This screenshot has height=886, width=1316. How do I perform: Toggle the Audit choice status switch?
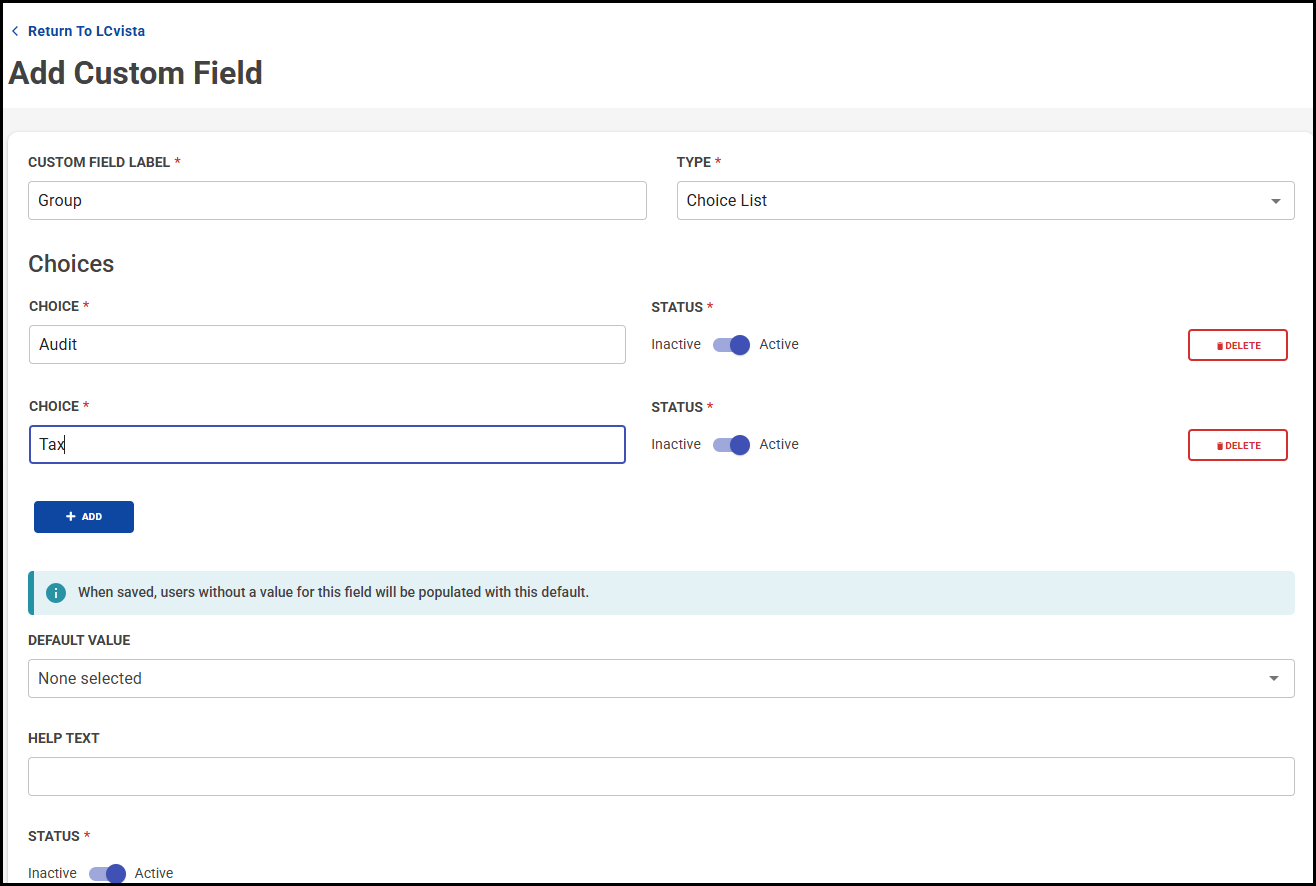tap(731, 345)
